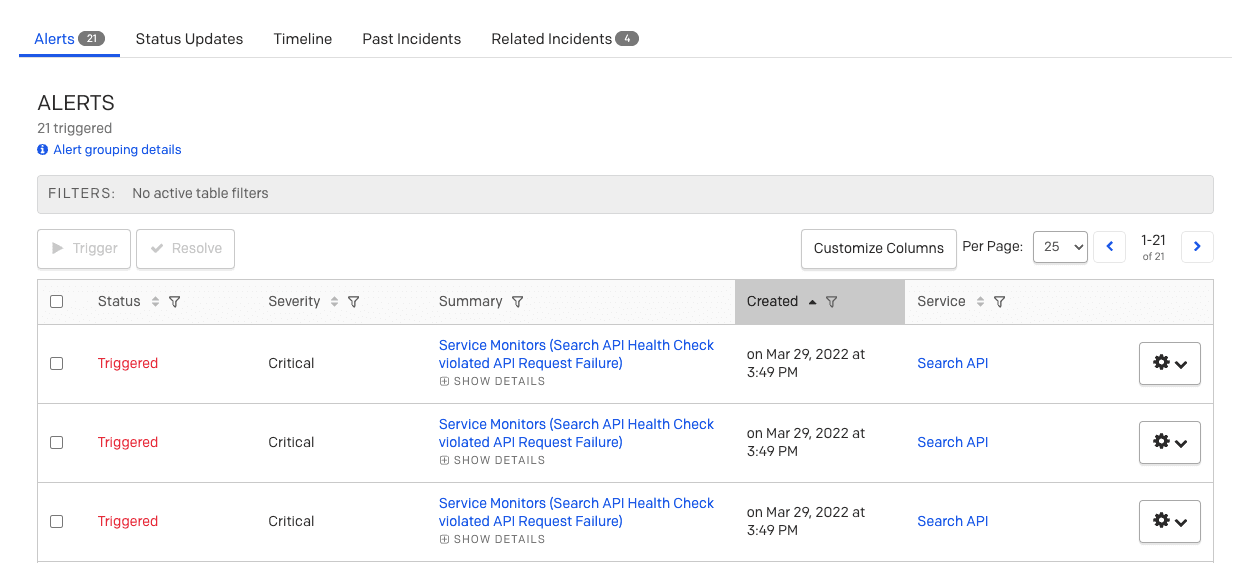Tick the select-all checkbox in table header
This screenshot has width=1251, height=563.
(x=57, y=302)
